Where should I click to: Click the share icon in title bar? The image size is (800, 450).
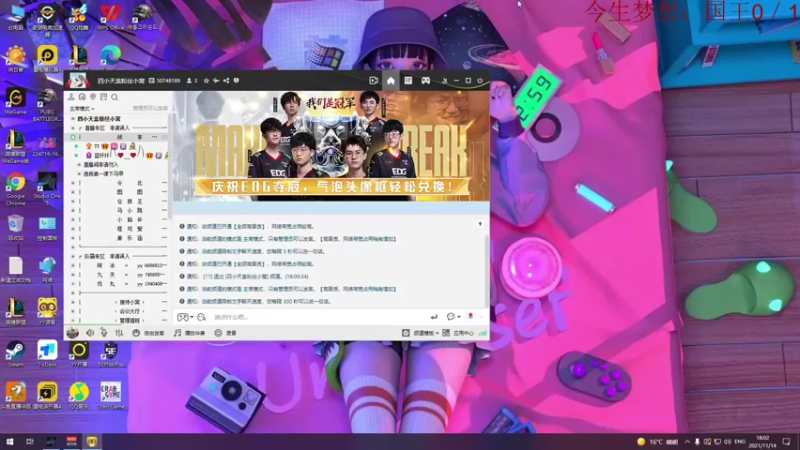click(226, 81)
